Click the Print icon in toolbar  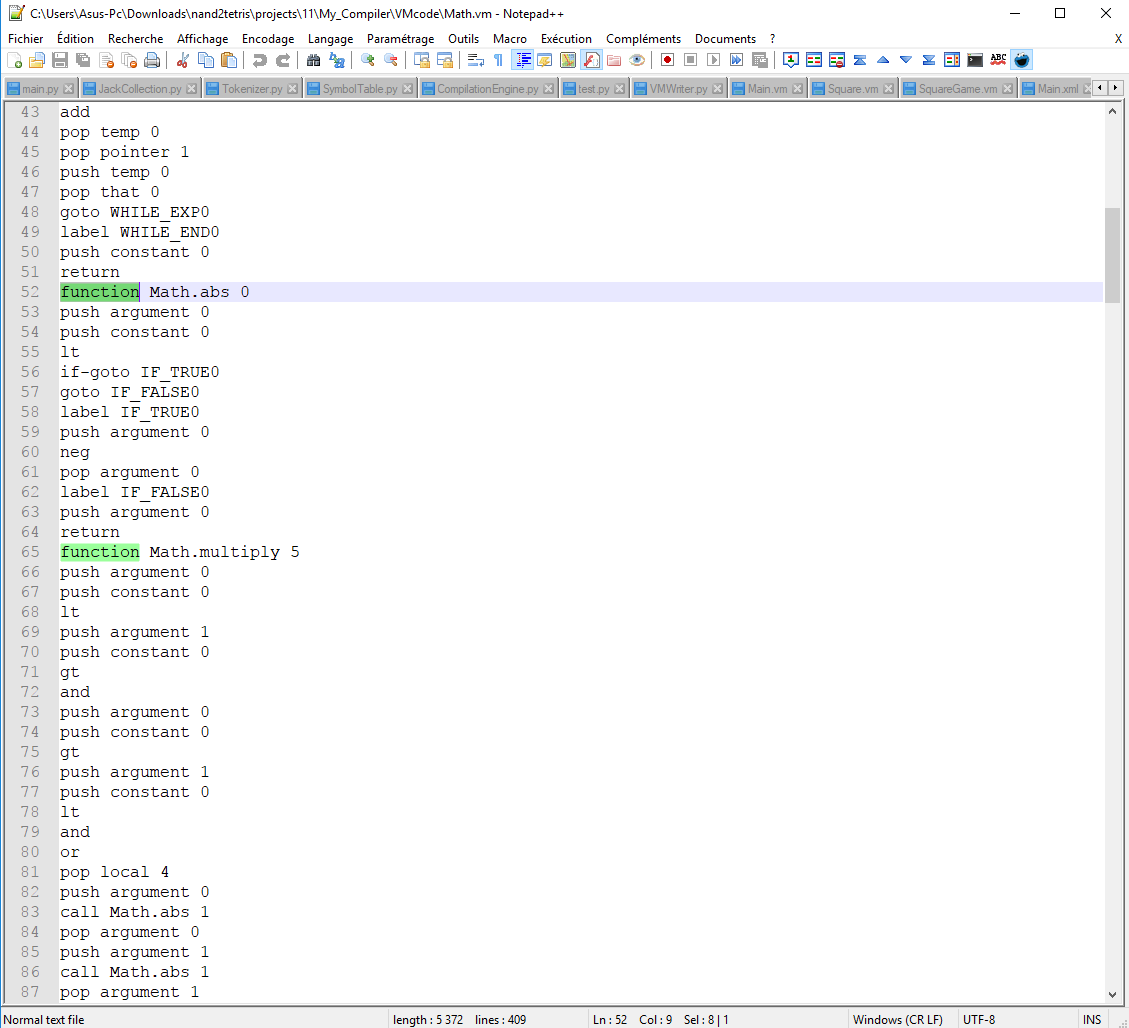pyautogui.click(x=152, y=60)
